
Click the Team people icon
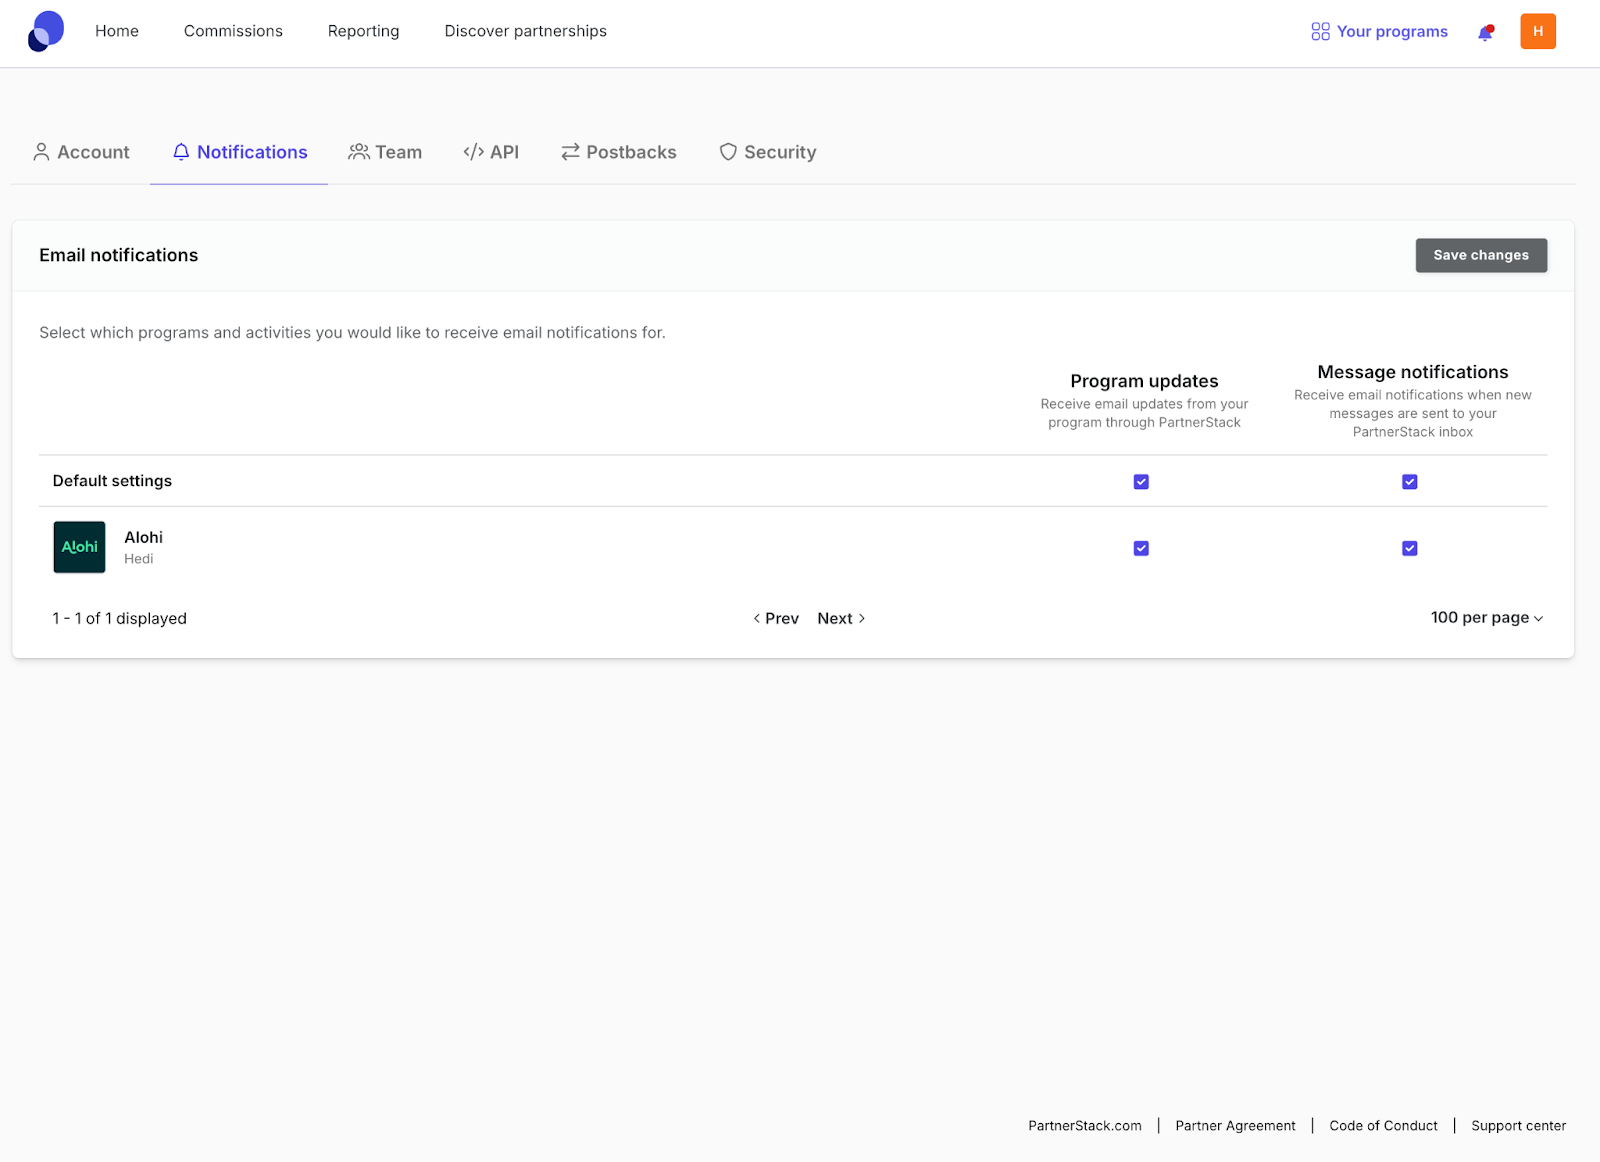click(x=358, y=152)
